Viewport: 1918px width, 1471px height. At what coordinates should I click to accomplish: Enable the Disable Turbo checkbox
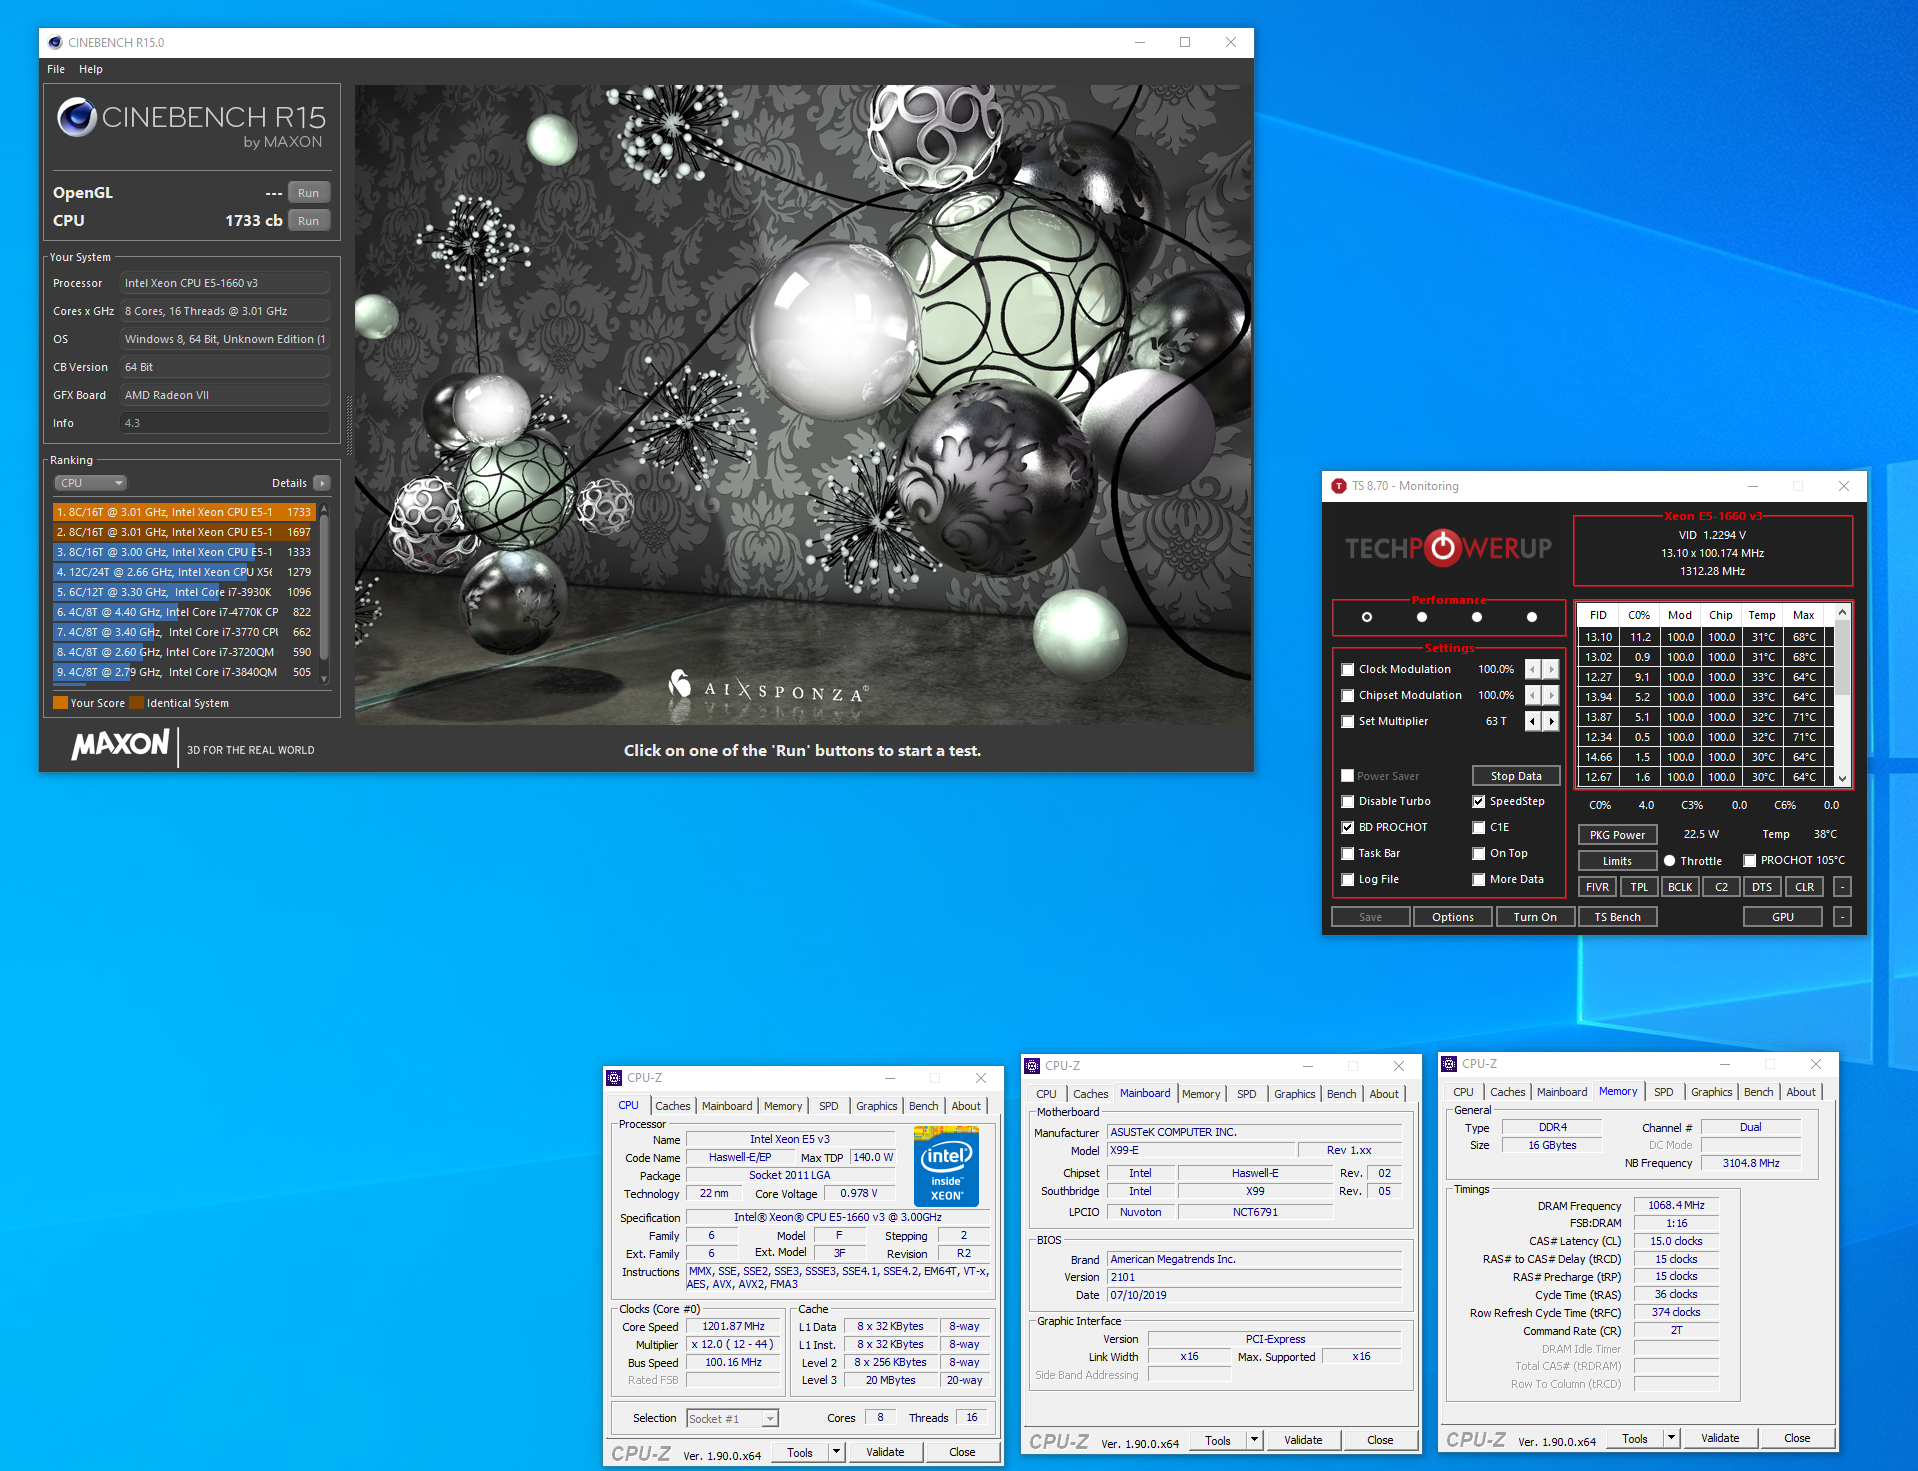tap(1348, 801)
